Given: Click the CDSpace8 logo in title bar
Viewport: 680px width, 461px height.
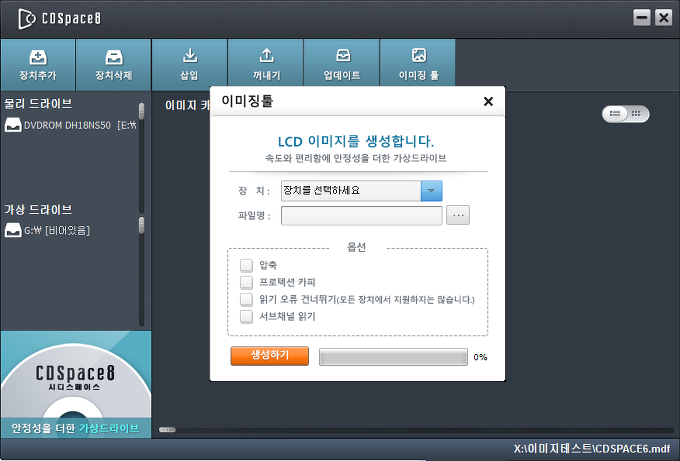Looking at the screenshot, I should [x=59, y=19].
